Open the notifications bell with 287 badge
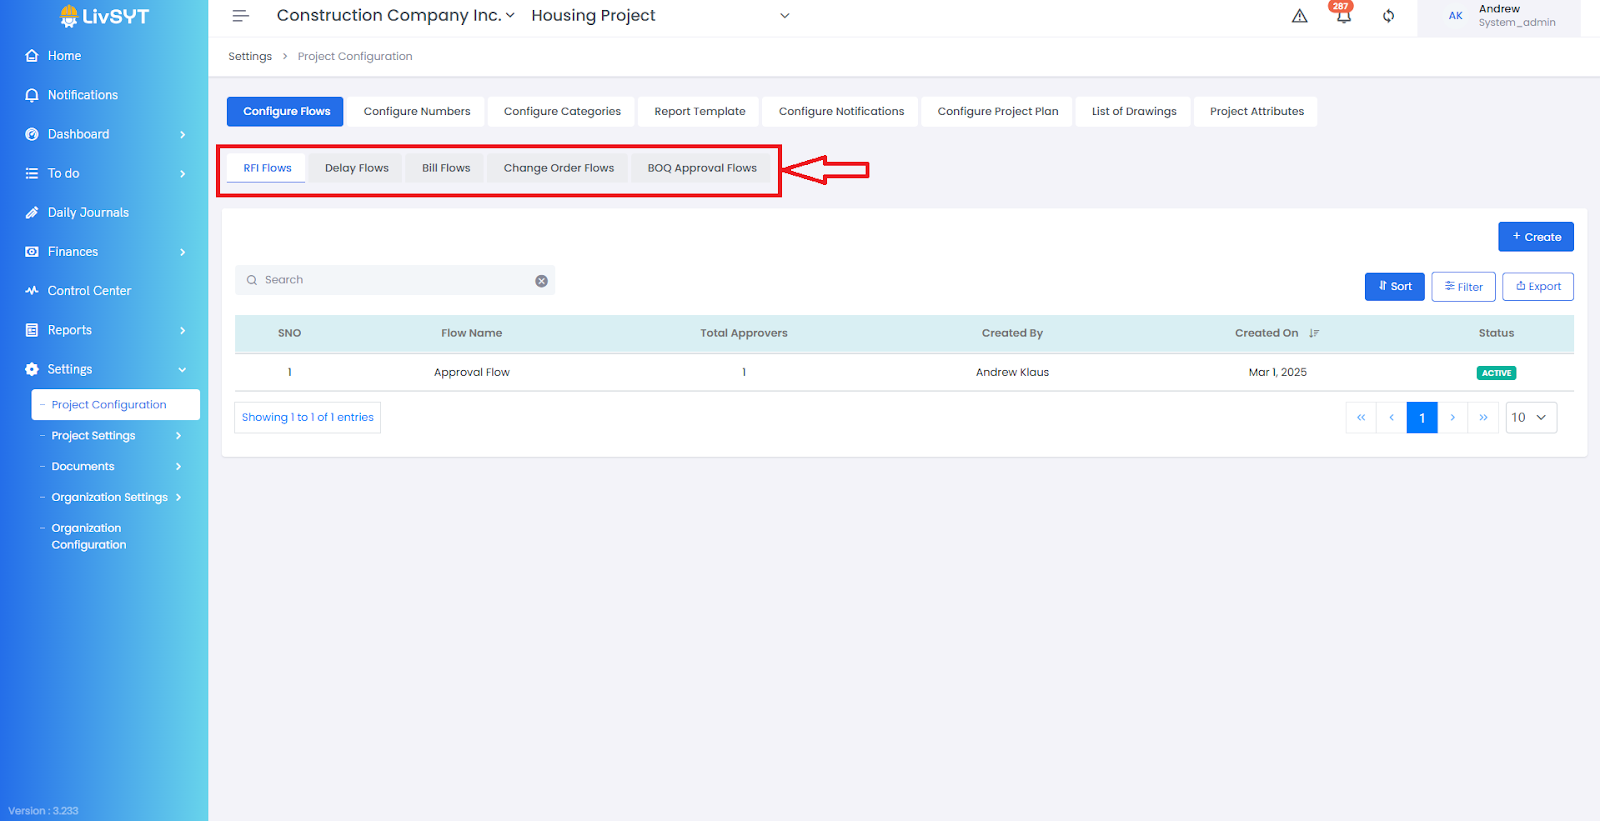 (x=1343, y=14)
